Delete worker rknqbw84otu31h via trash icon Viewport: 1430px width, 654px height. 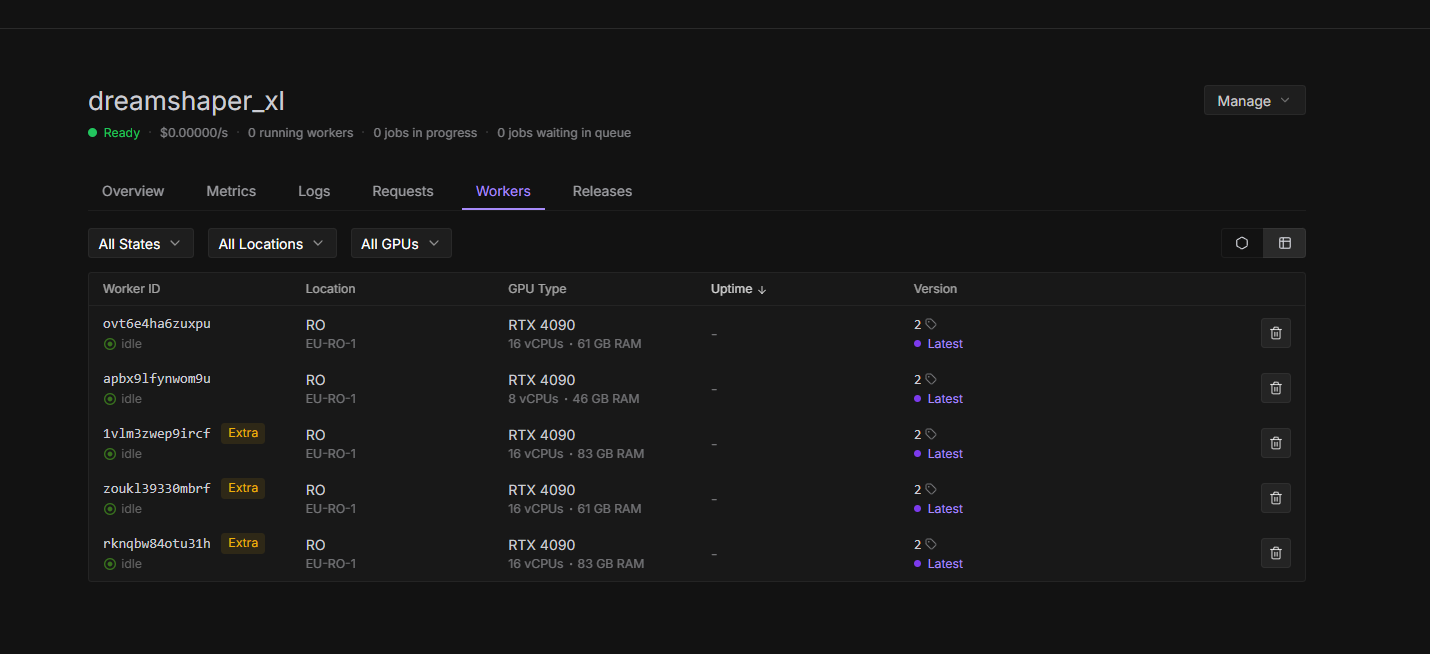(1275, 553)
